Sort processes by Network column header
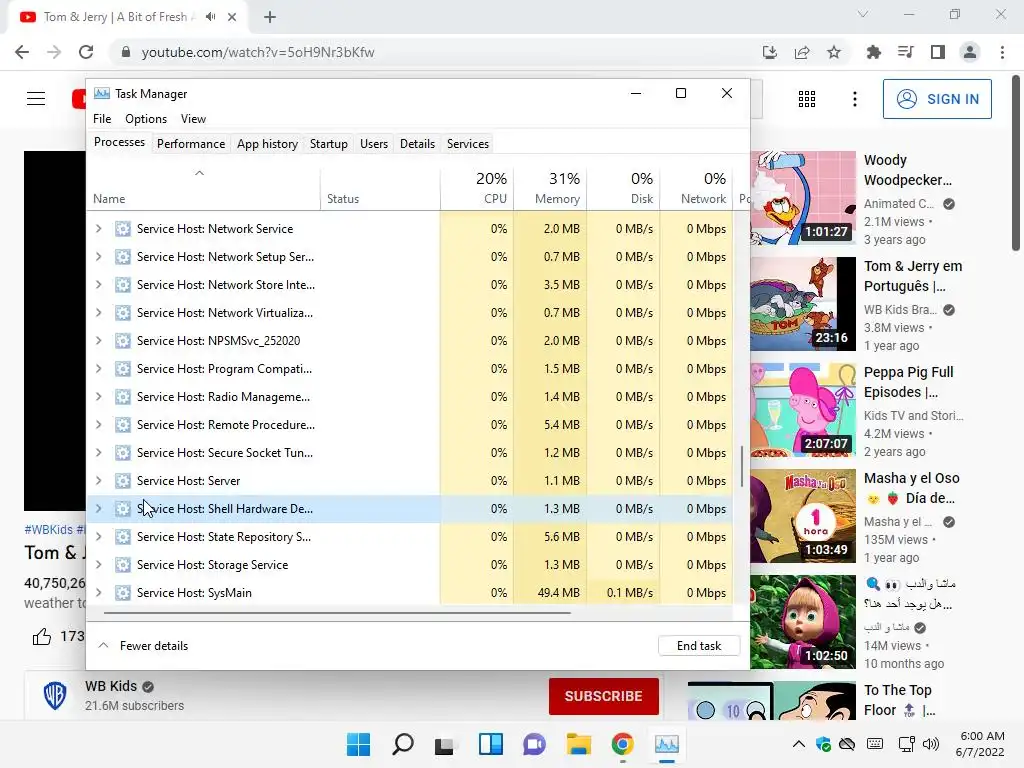 [x=696, y=188]
